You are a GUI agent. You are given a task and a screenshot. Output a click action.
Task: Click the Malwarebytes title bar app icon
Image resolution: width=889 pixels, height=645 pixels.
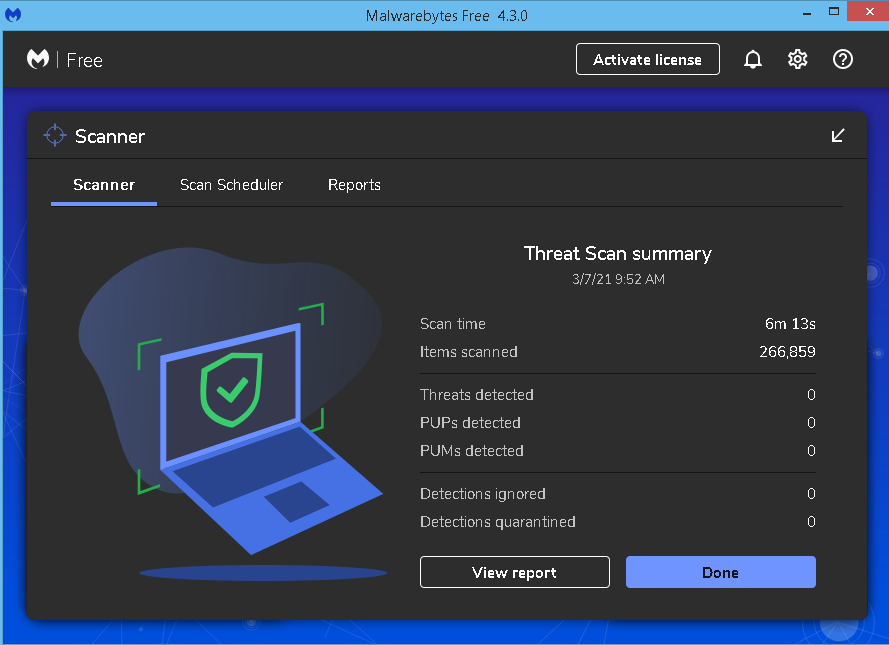13,15
